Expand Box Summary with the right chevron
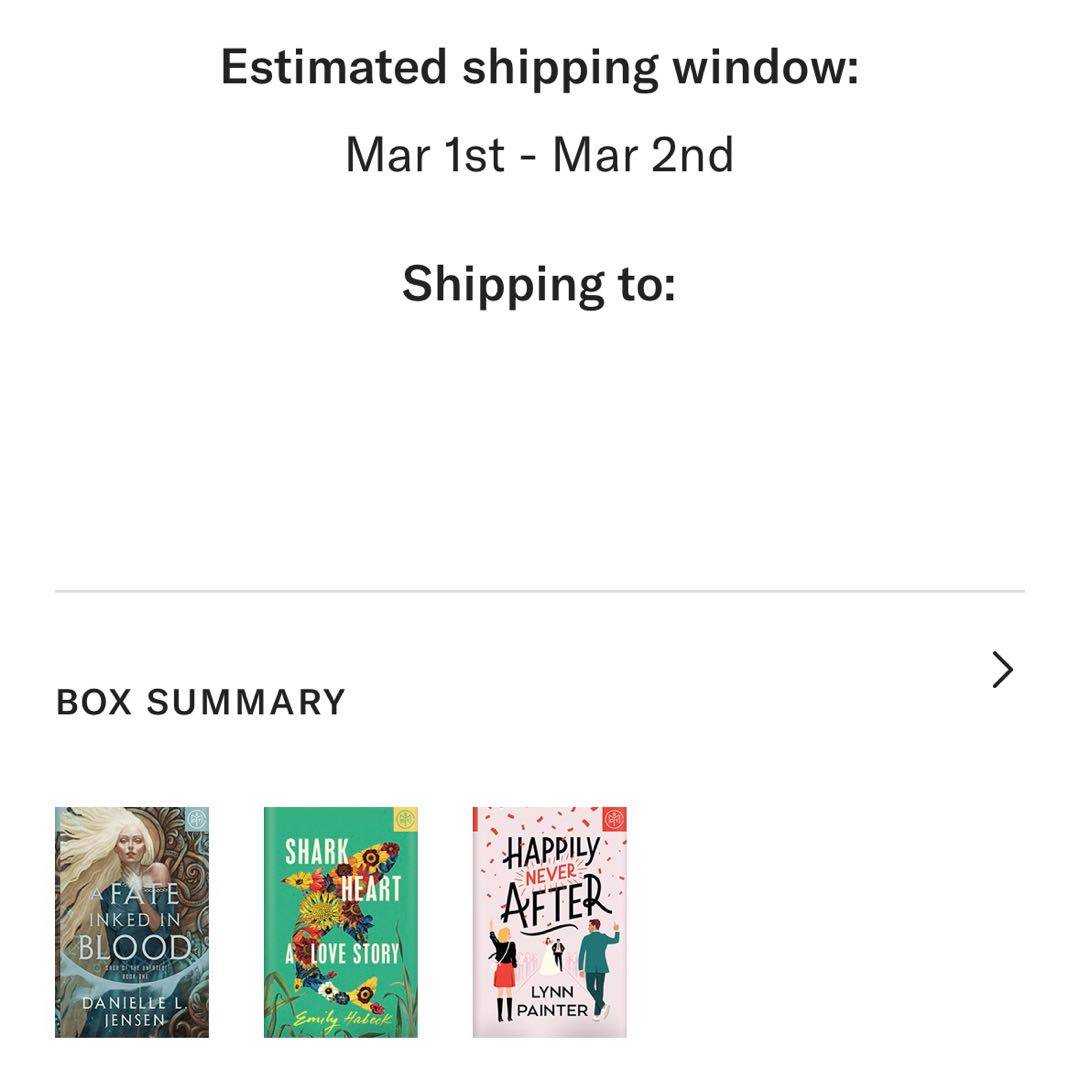This screenshot has width=1080, height=1080. point(1002,670)
